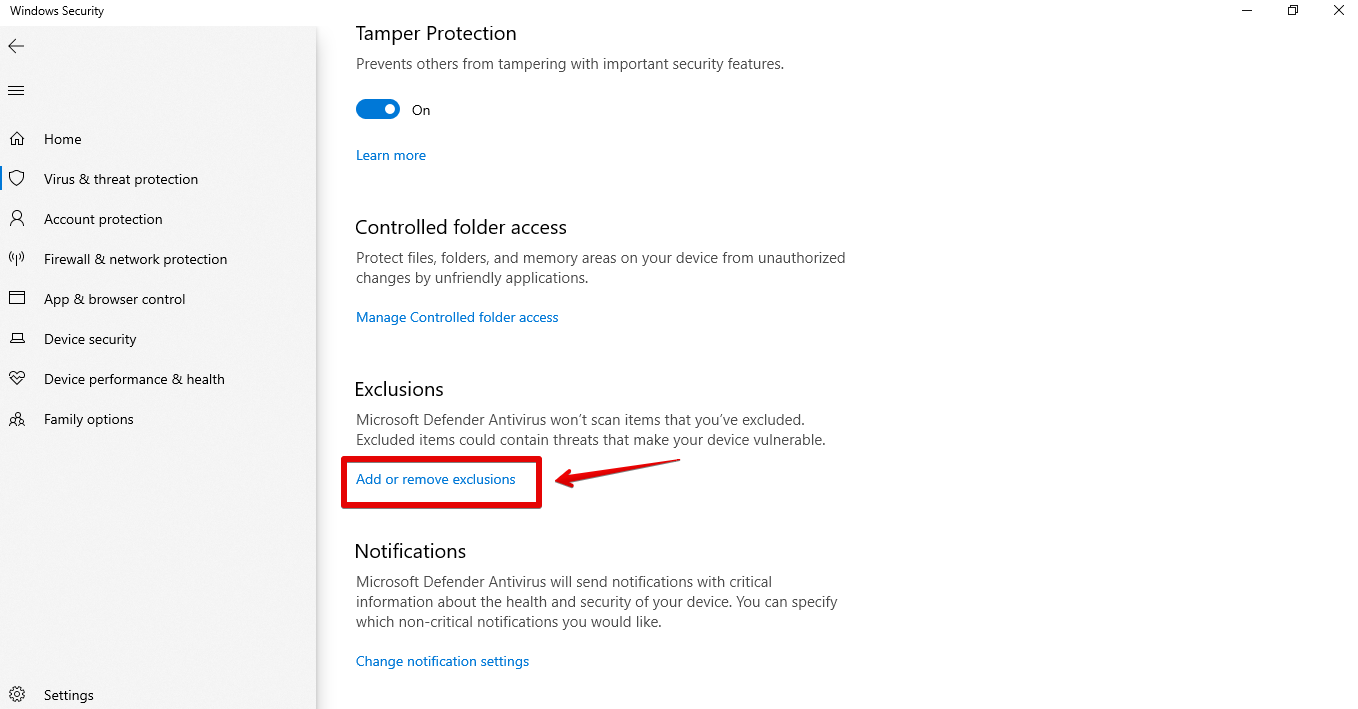The height and width of the screenshot is (709, 1358).
Task: Select Firewall & network protection menu item
Action: [135, 259]
